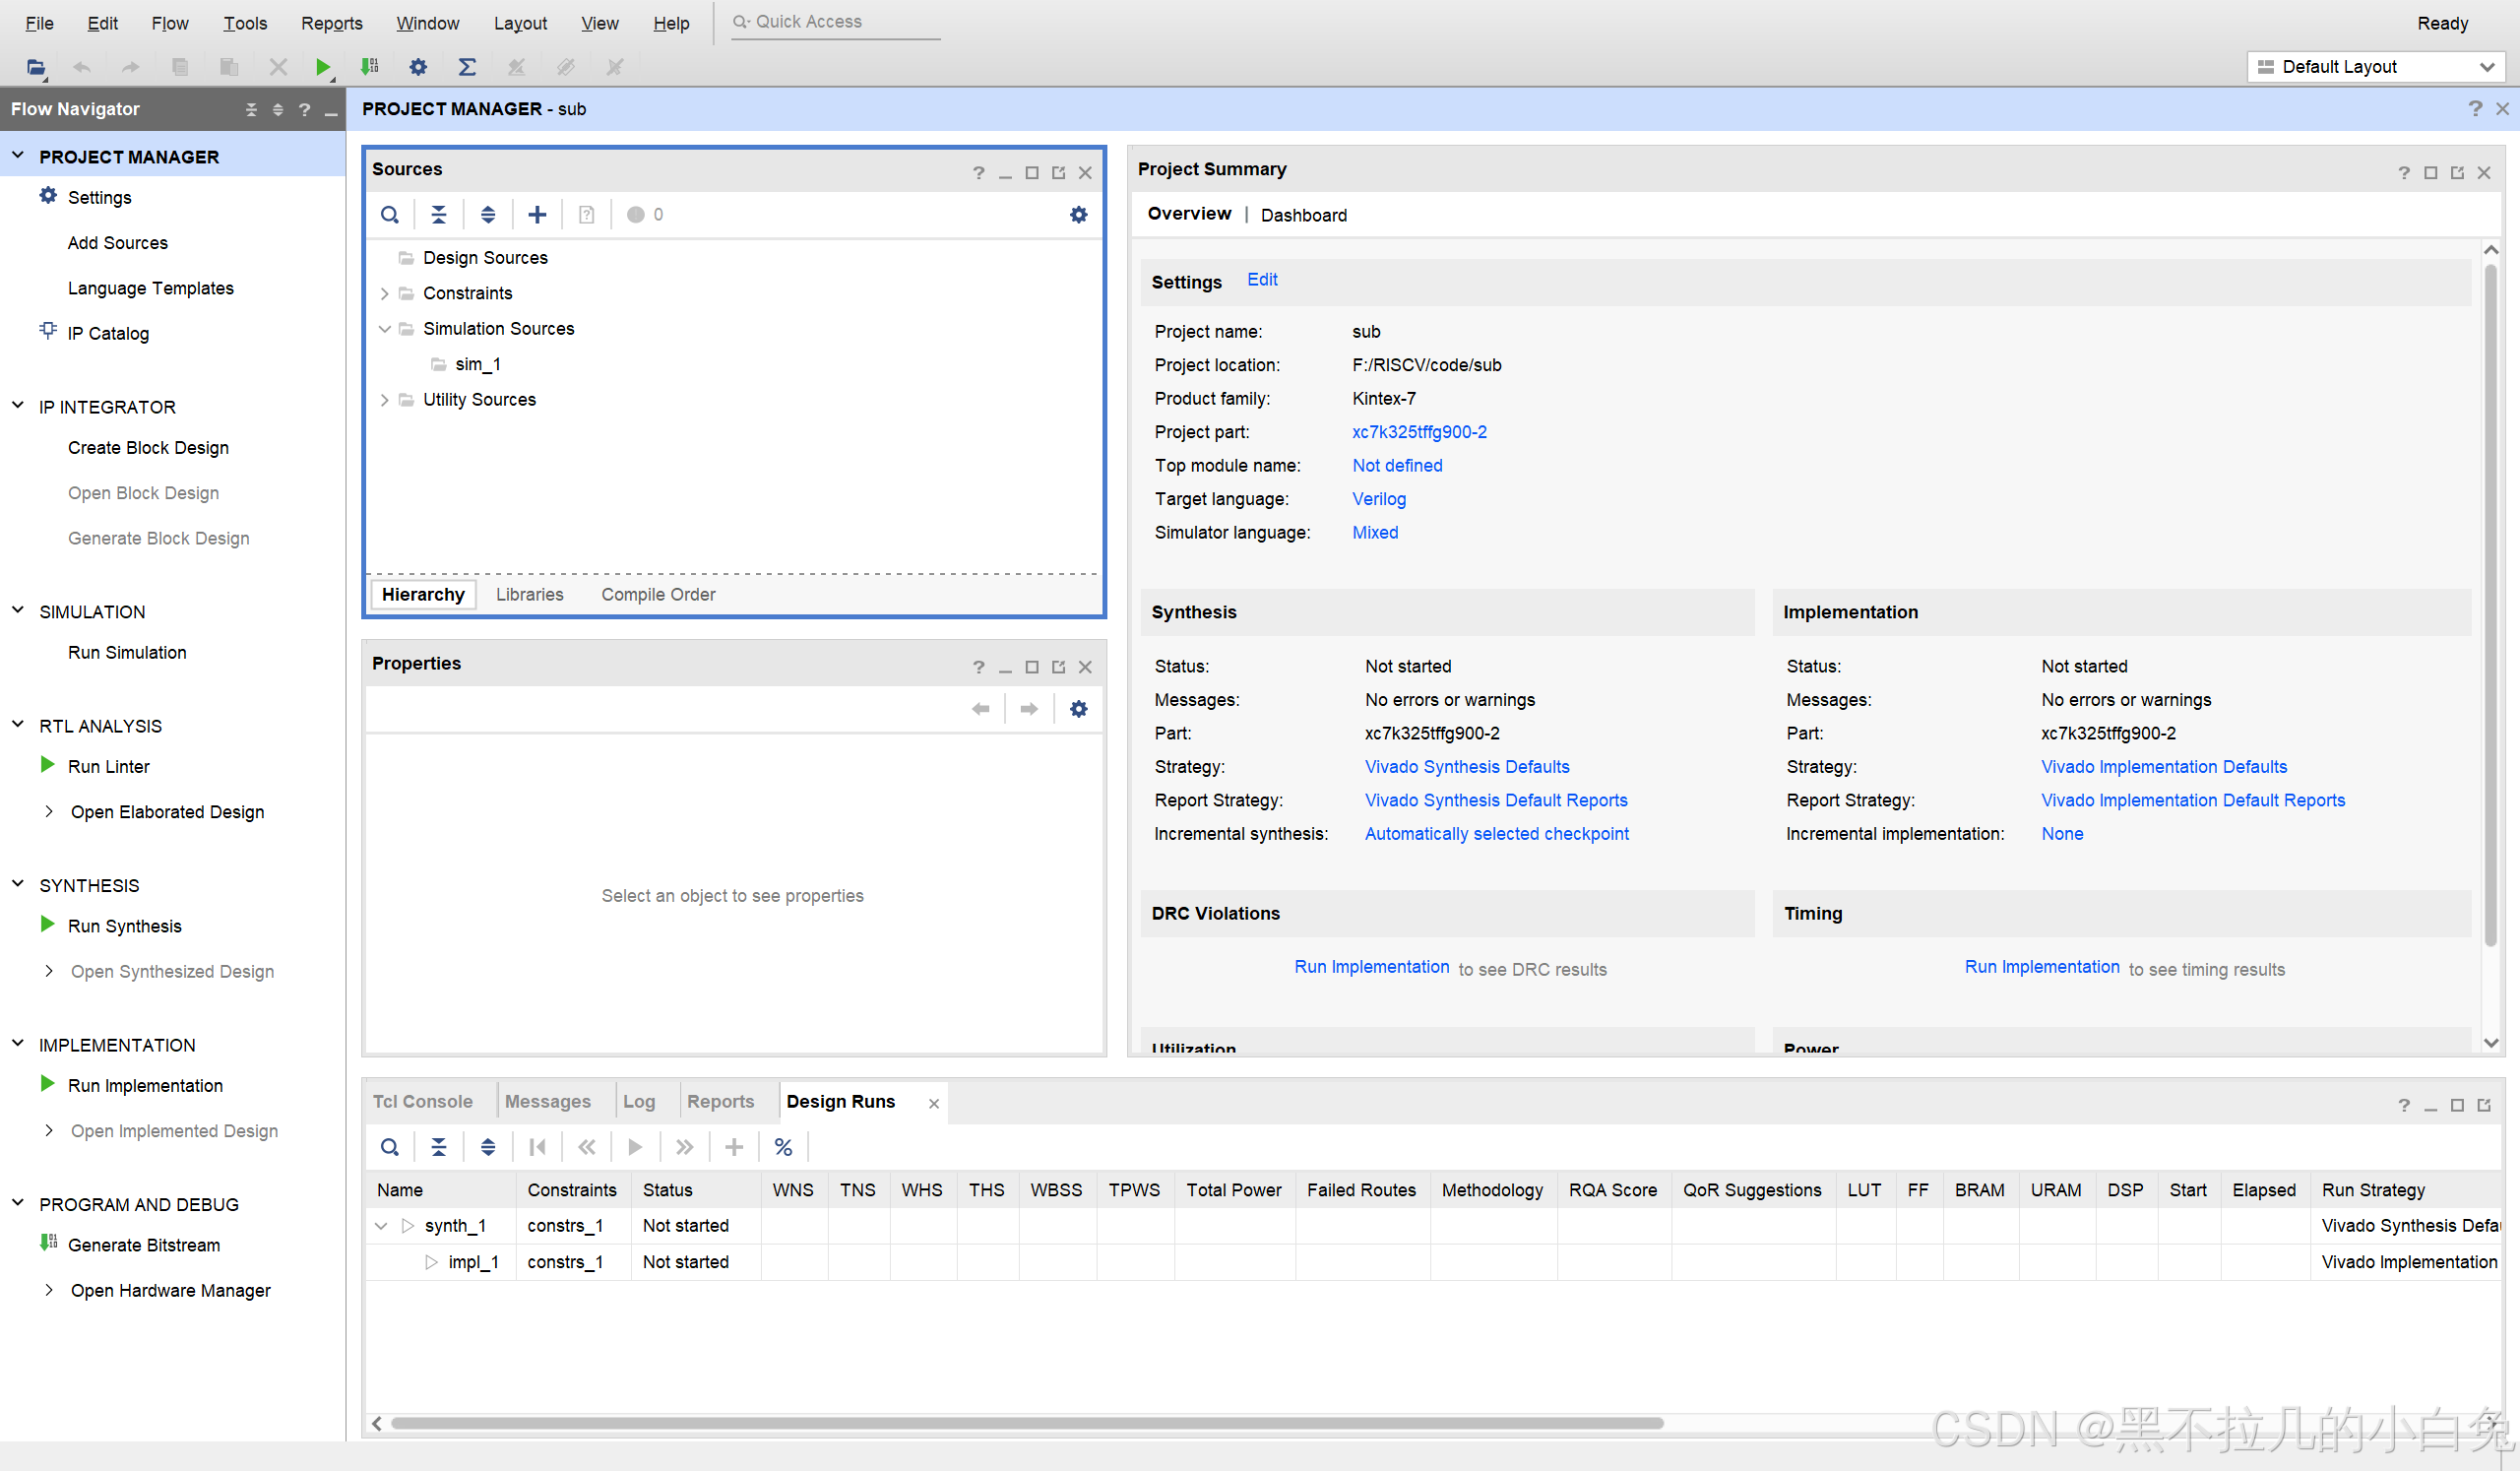Open Settings gear in main toolbar

[x=418, y=67]
